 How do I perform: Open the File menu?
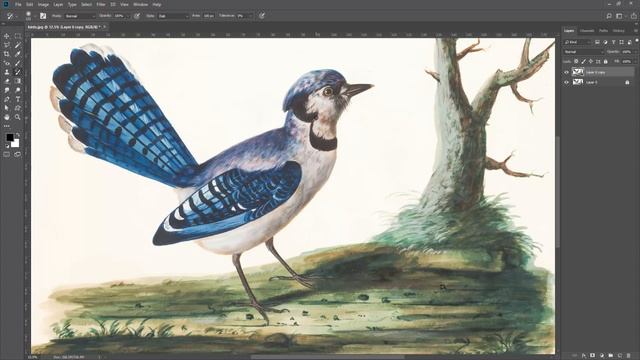pyautogui.click(x=18, y=4)
